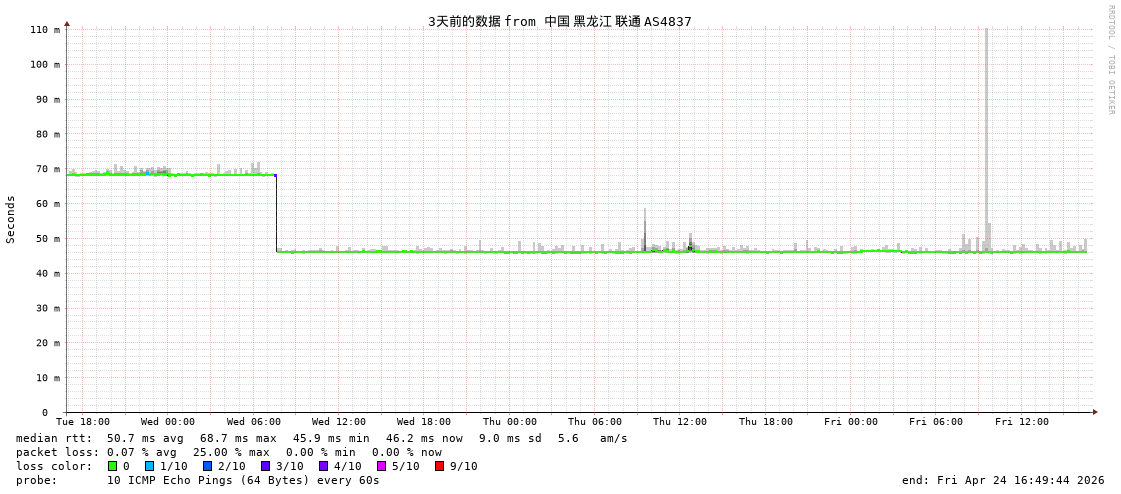1121x494 pixels.
Task: Click the 0.00 % now packet loss
Action: click(407, 453)
